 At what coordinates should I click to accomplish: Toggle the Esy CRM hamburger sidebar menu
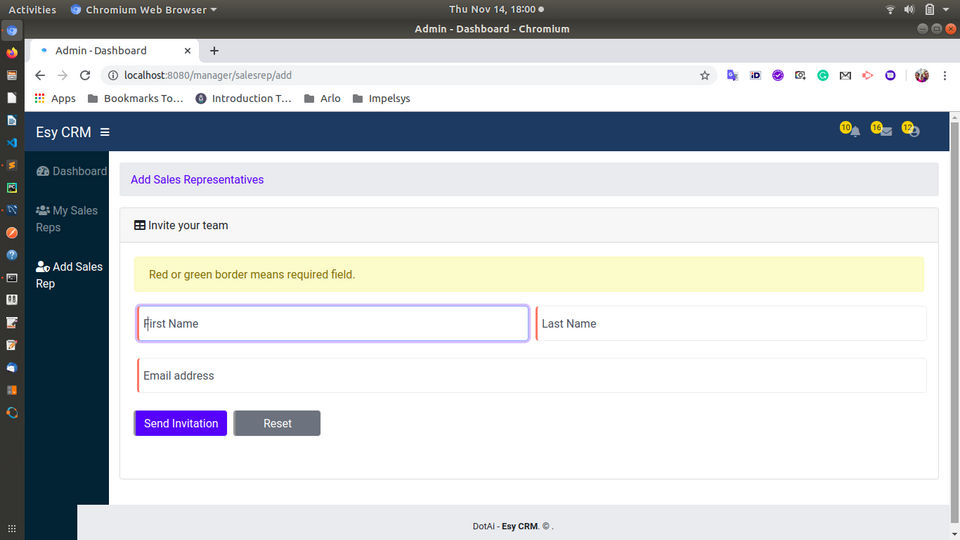(105, 132)
